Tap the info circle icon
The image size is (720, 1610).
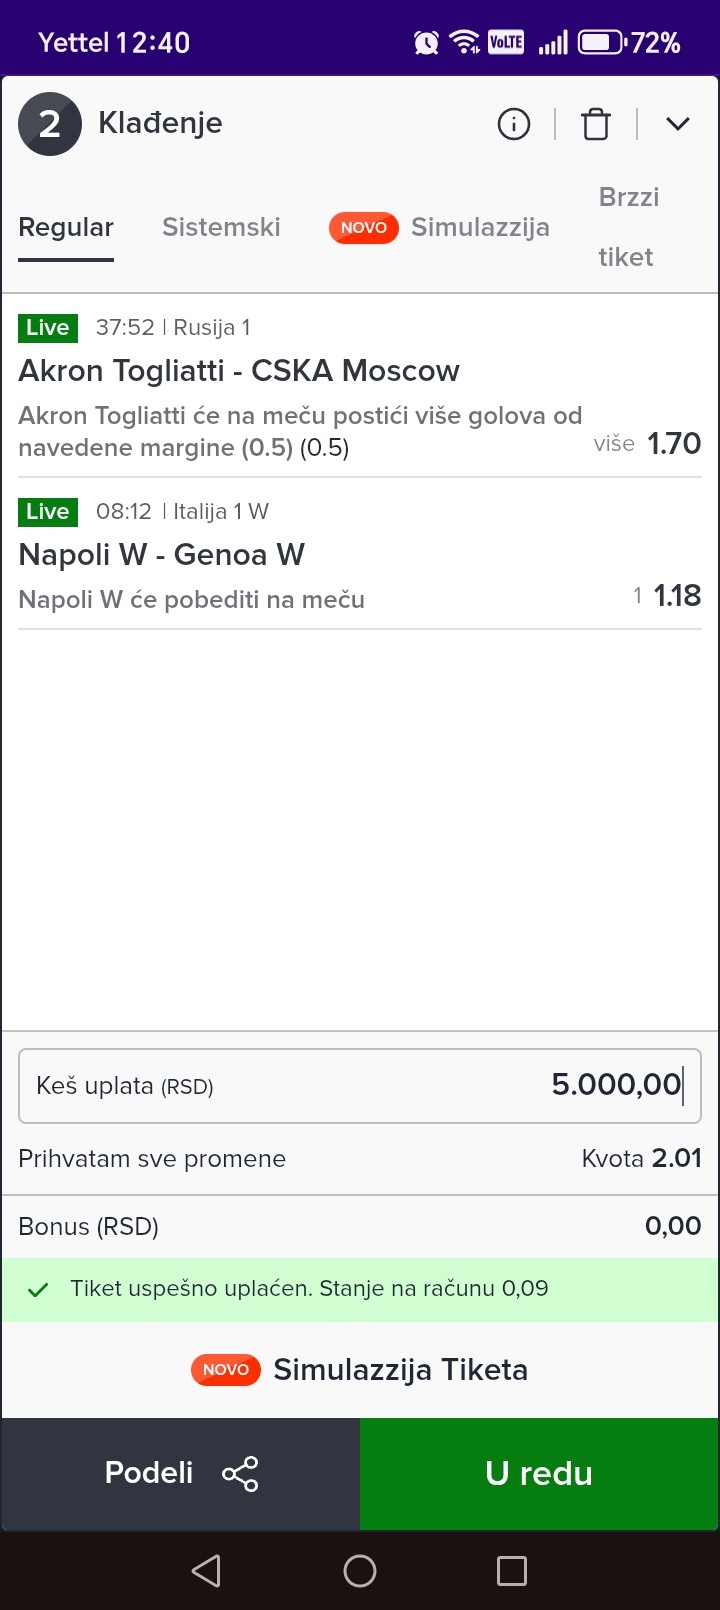pyautogui.click(x=514, y=124)
